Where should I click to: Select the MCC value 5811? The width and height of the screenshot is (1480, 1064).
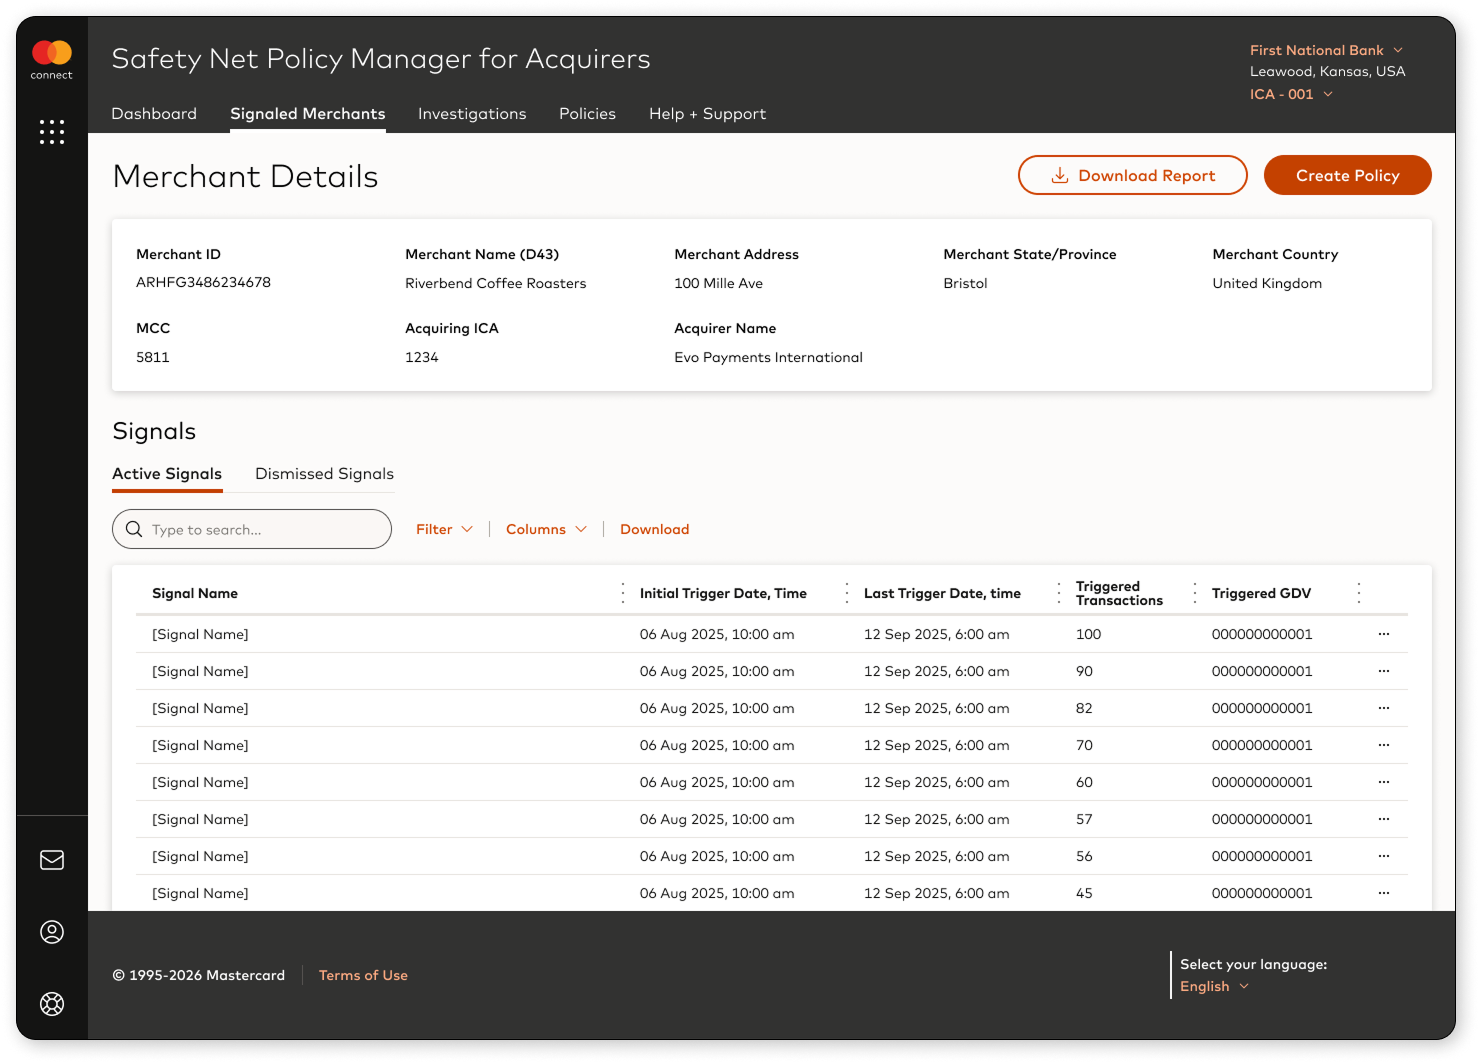pyautogui.click(x=153, y=357)
